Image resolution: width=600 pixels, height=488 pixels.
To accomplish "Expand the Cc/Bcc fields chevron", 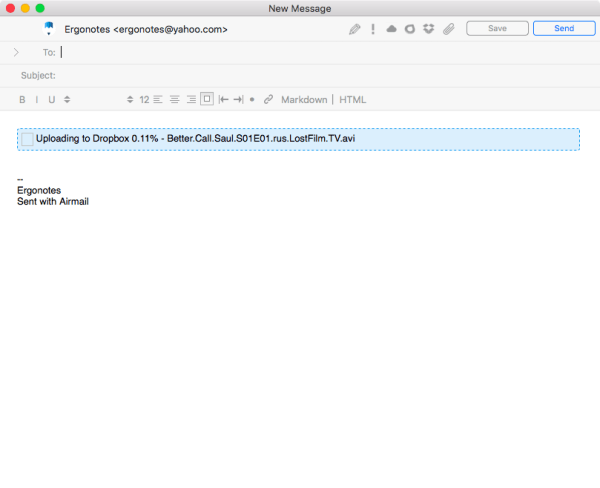I will point(16,52).
